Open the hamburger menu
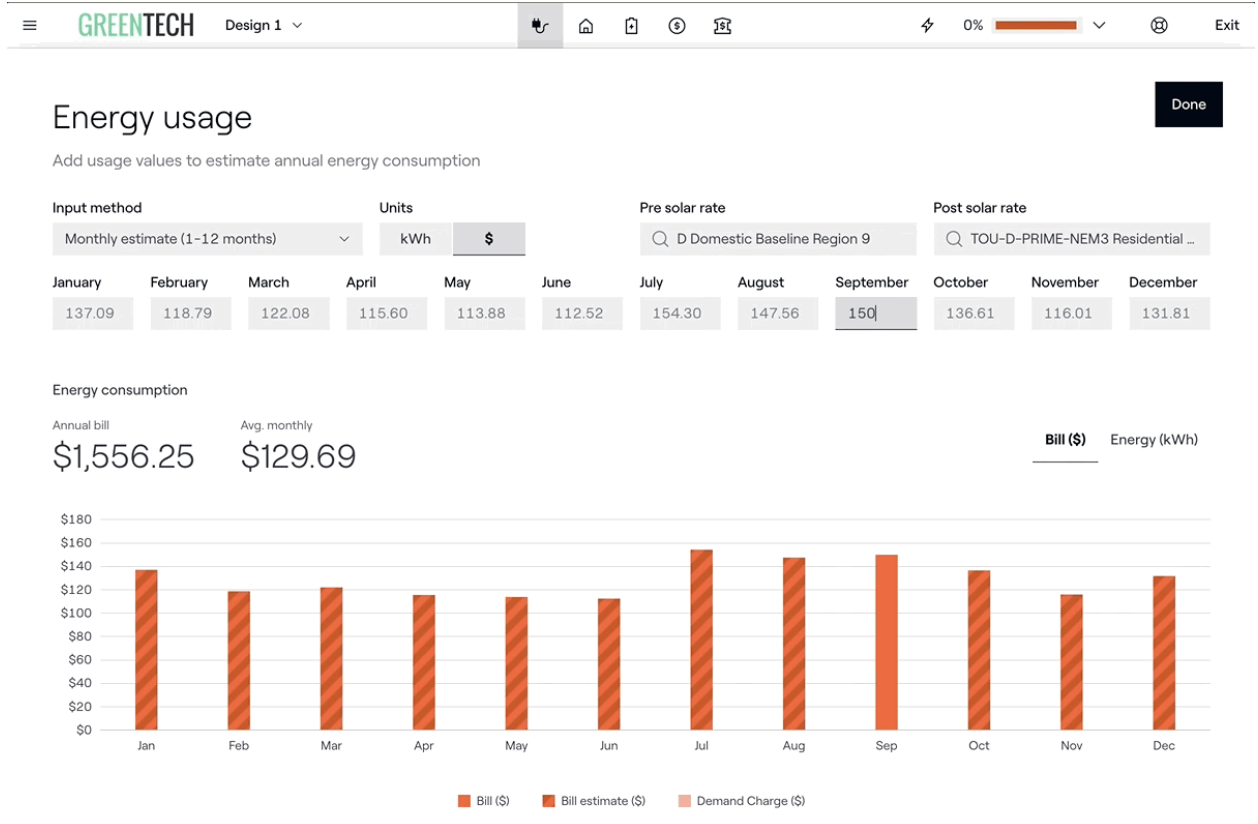This screenshot has height=824, width=1258. tap(29, 26)
